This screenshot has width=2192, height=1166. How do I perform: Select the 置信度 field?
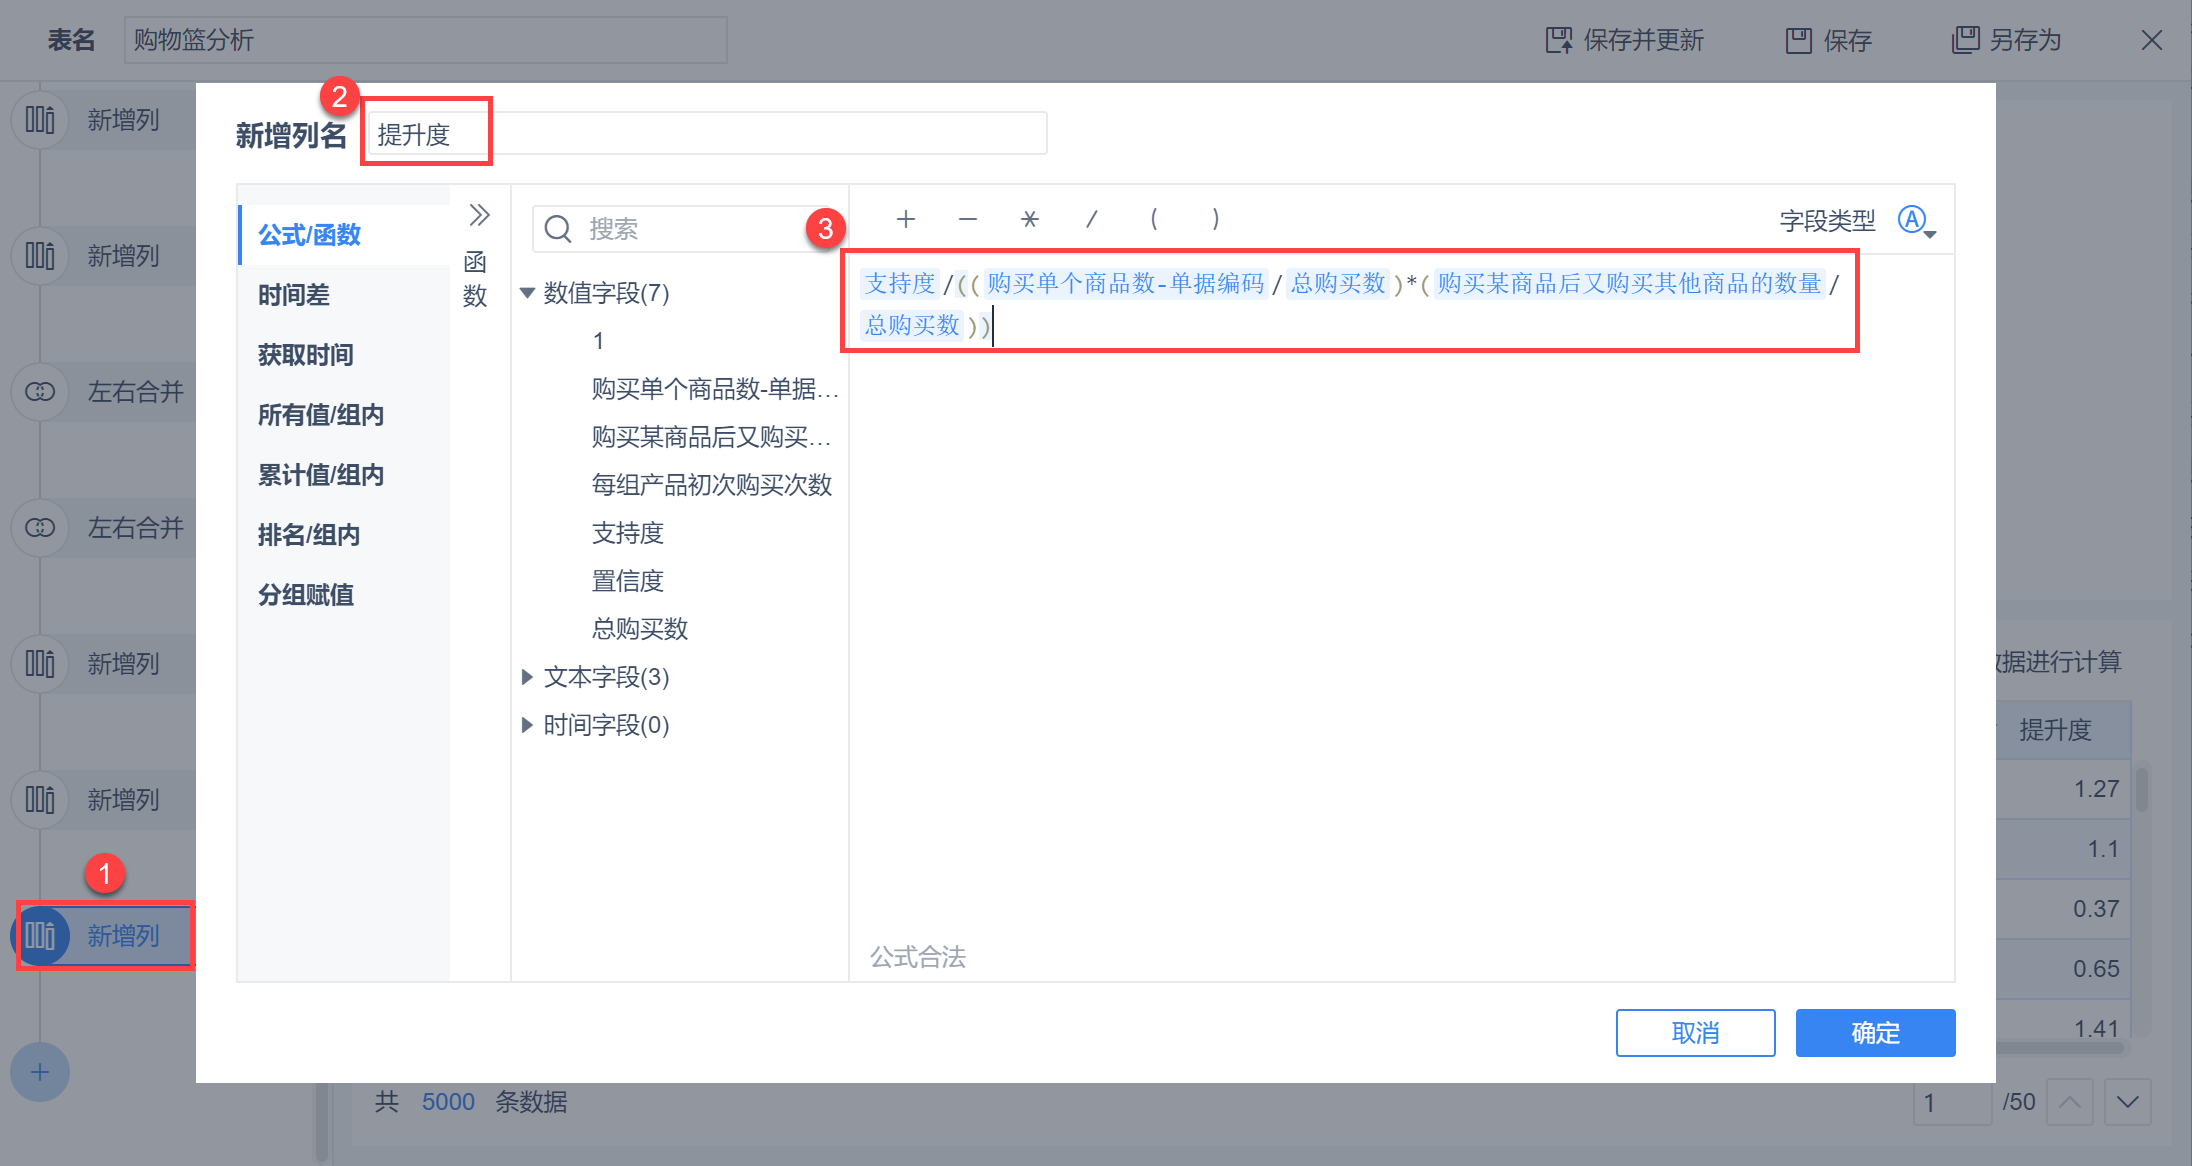[x=627, y=581]
